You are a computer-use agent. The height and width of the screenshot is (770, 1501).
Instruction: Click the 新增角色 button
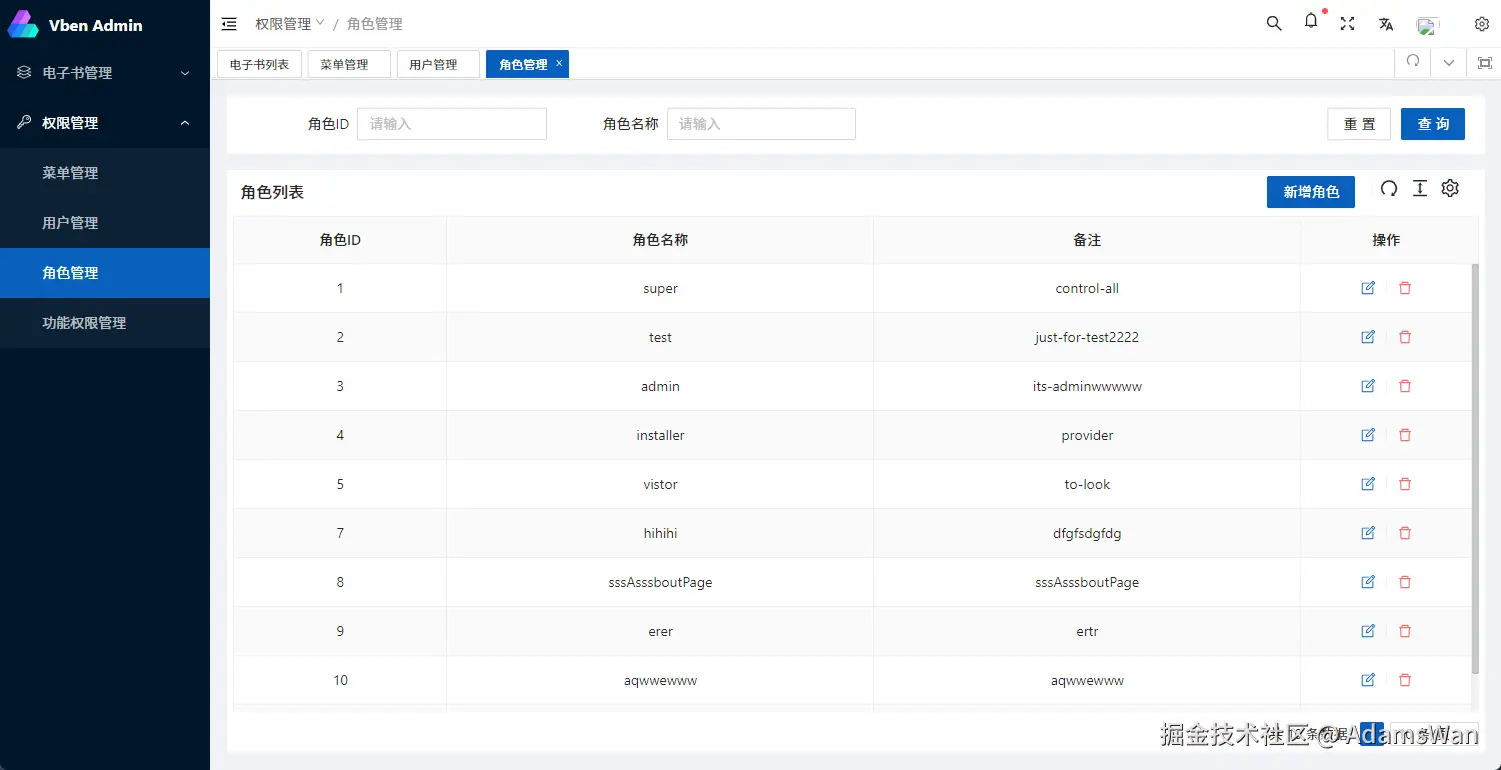point(1311,192)
